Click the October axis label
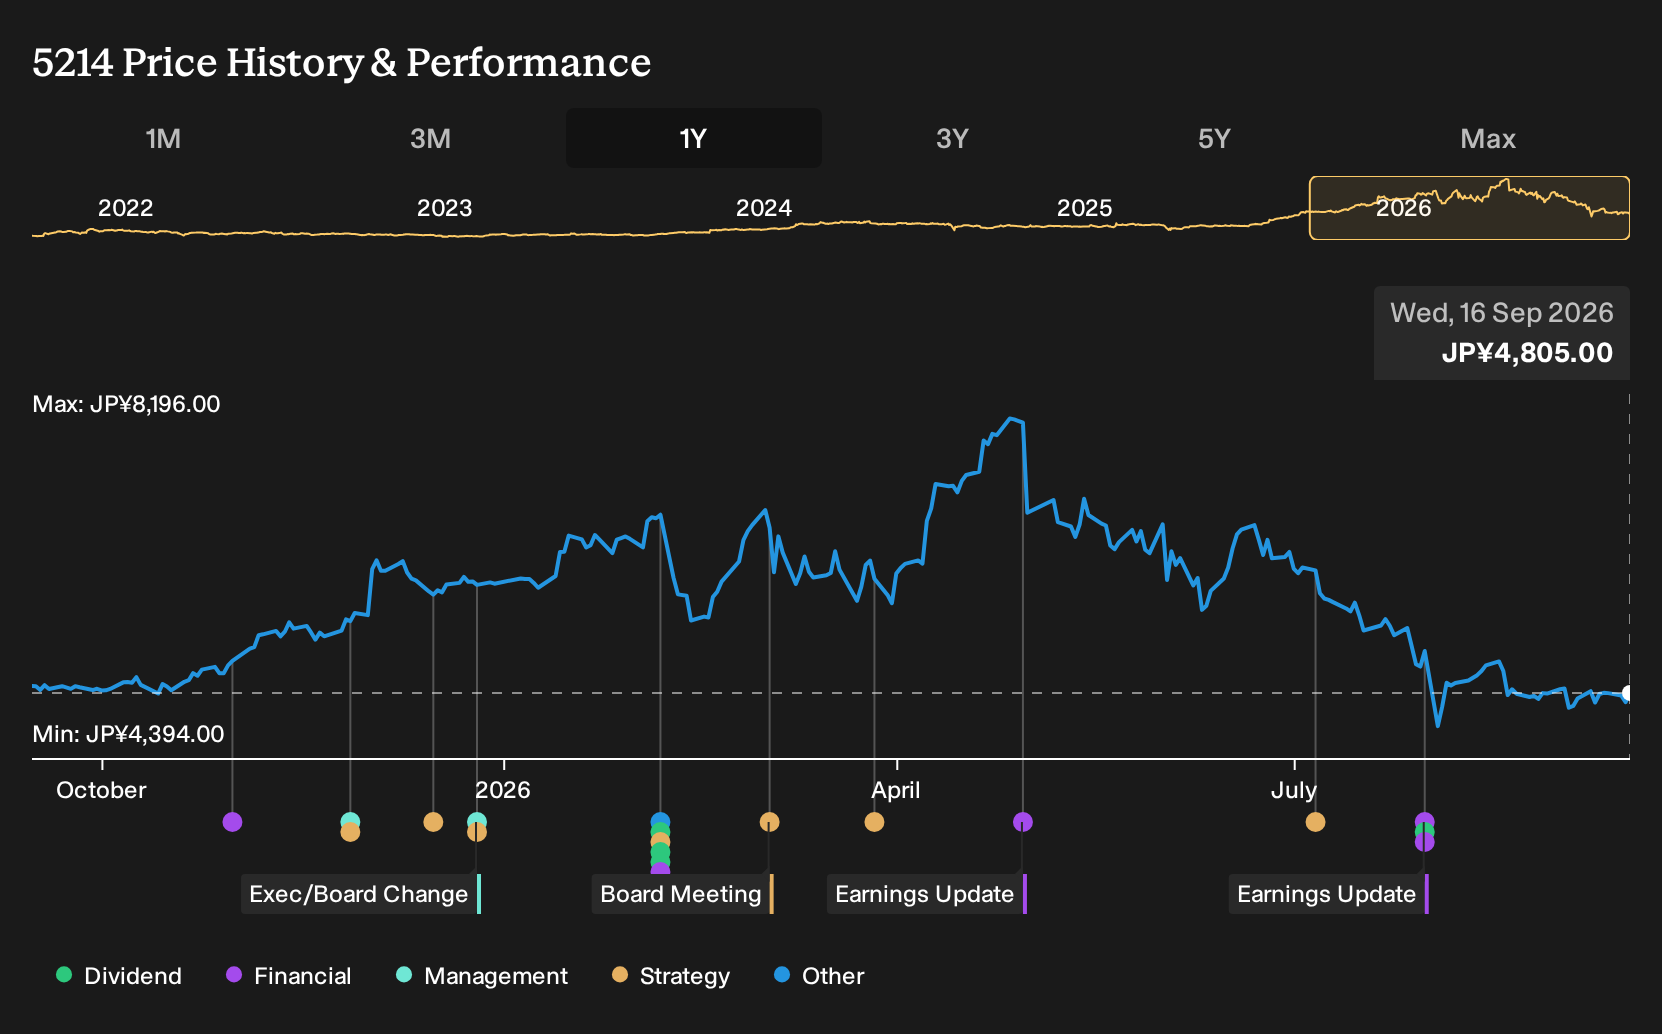The height and width of the screenshot is (1034, 1662). pyautogui.click(x=101, y=790)
